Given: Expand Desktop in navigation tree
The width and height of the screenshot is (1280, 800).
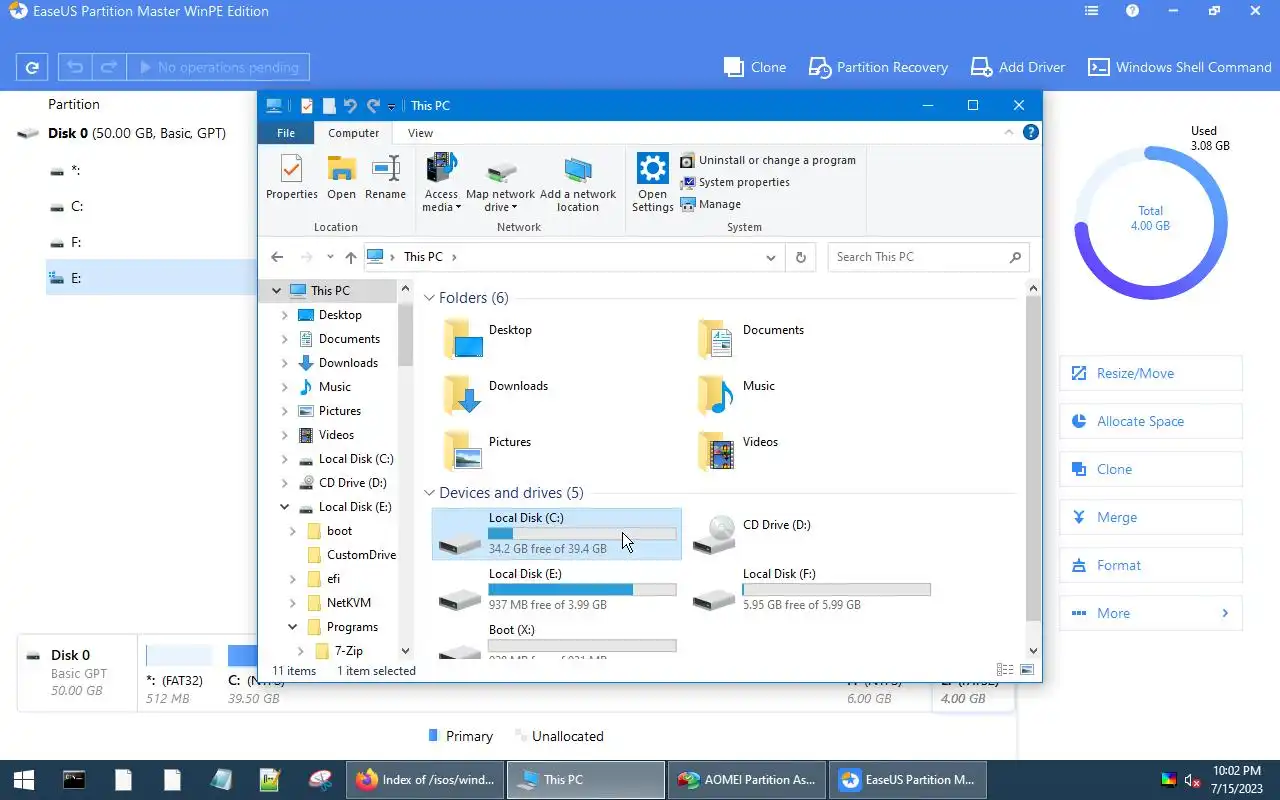Looking at the screenshot, I should pos(284,315).
